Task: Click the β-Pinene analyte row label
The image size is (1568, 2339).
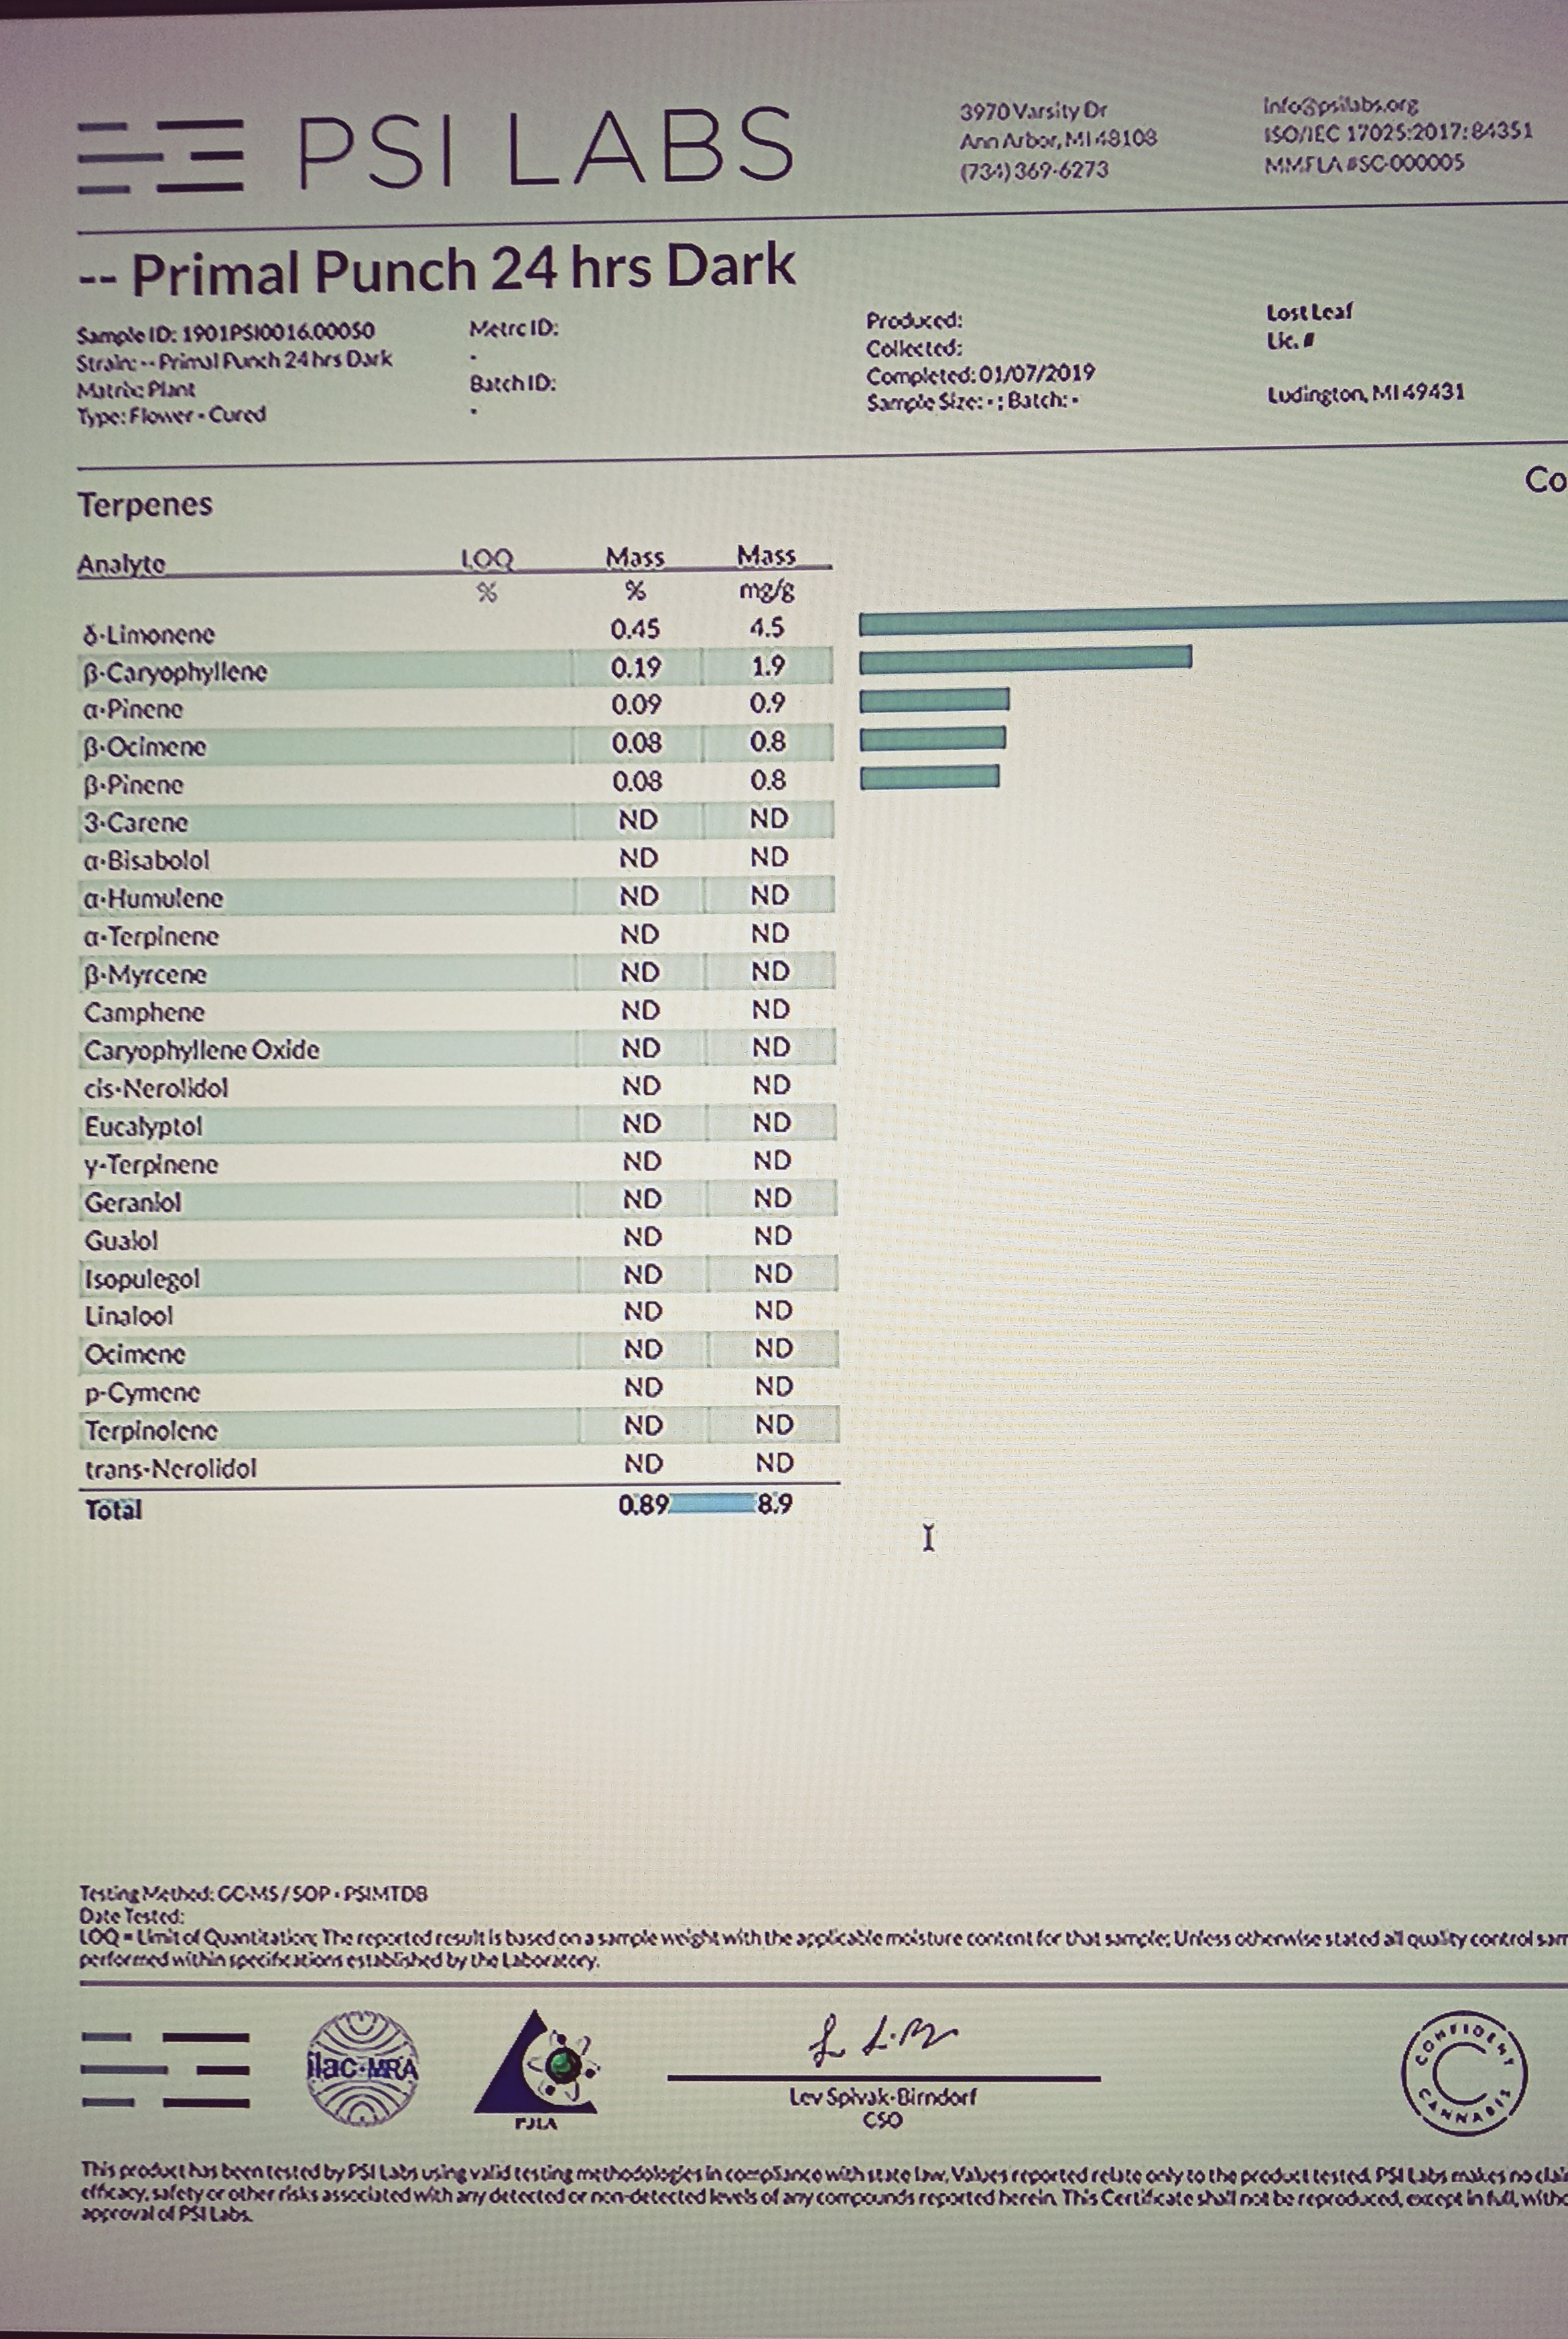Action: pos(134,785)
